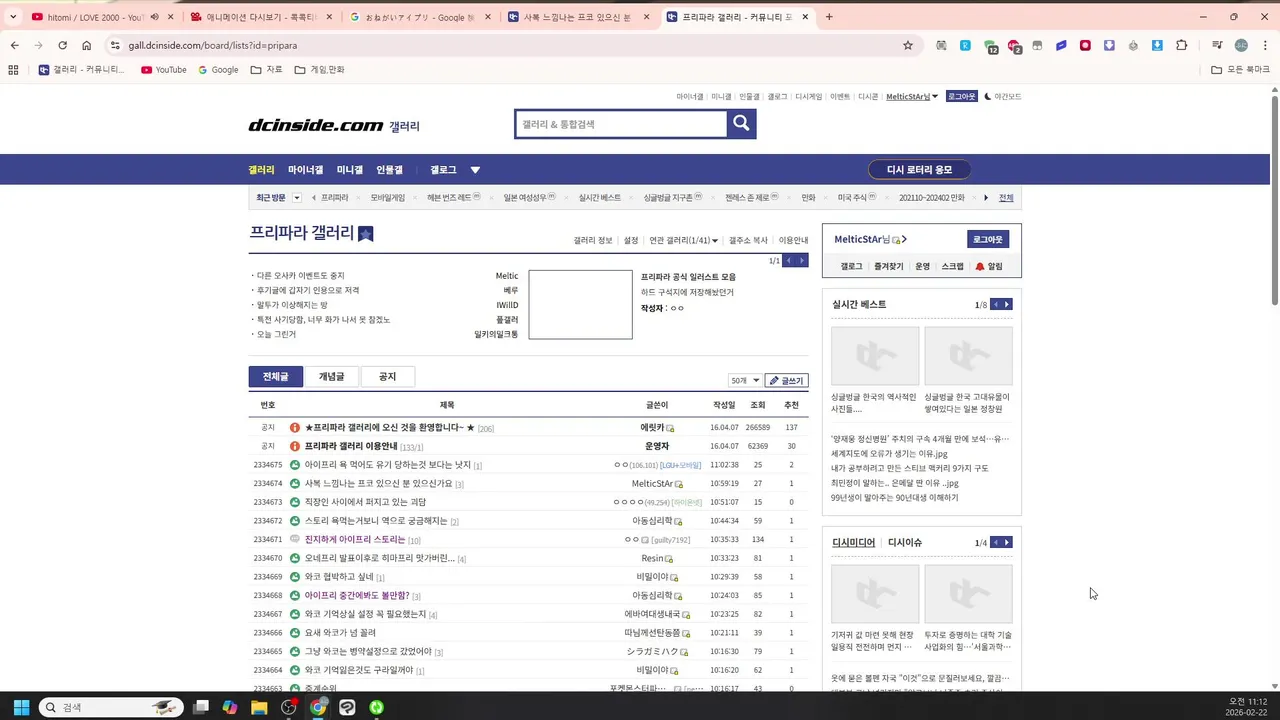Open the 50개 posts-per-page dropdown
This screenshot has width=1280, height=720.
[x=745, y=381]
